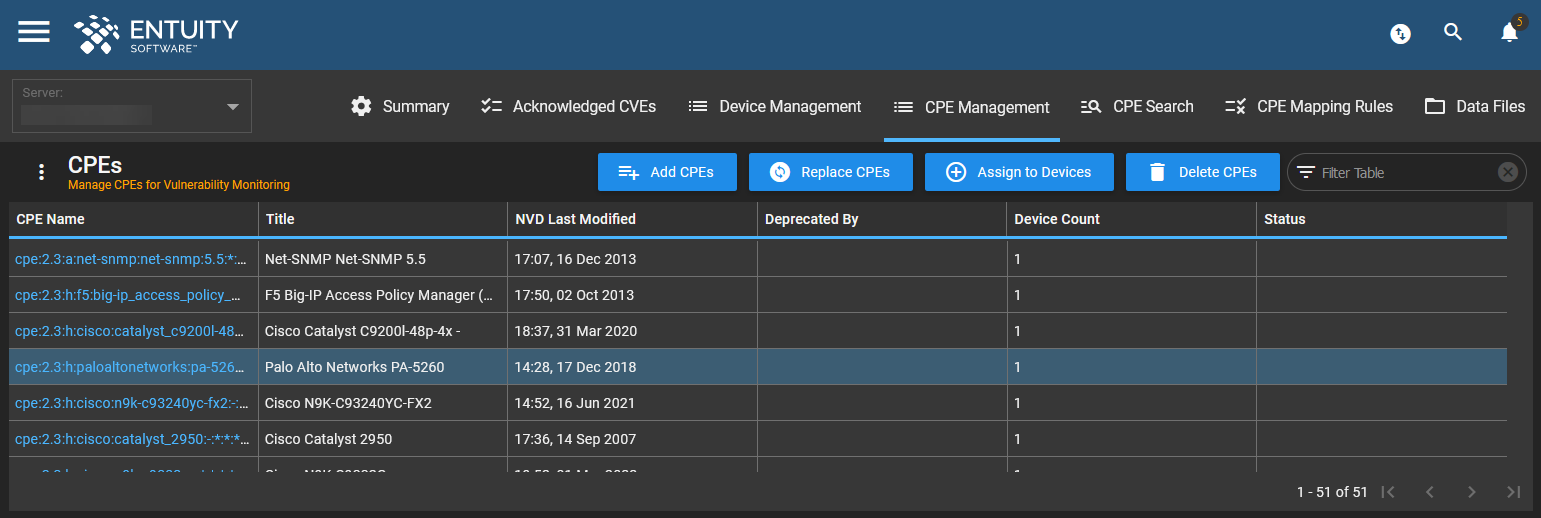Viewport: 1541px width, 518px height.
Task: Open the Acknowledged CVEs tab
Action: click(x=568, y=106)
